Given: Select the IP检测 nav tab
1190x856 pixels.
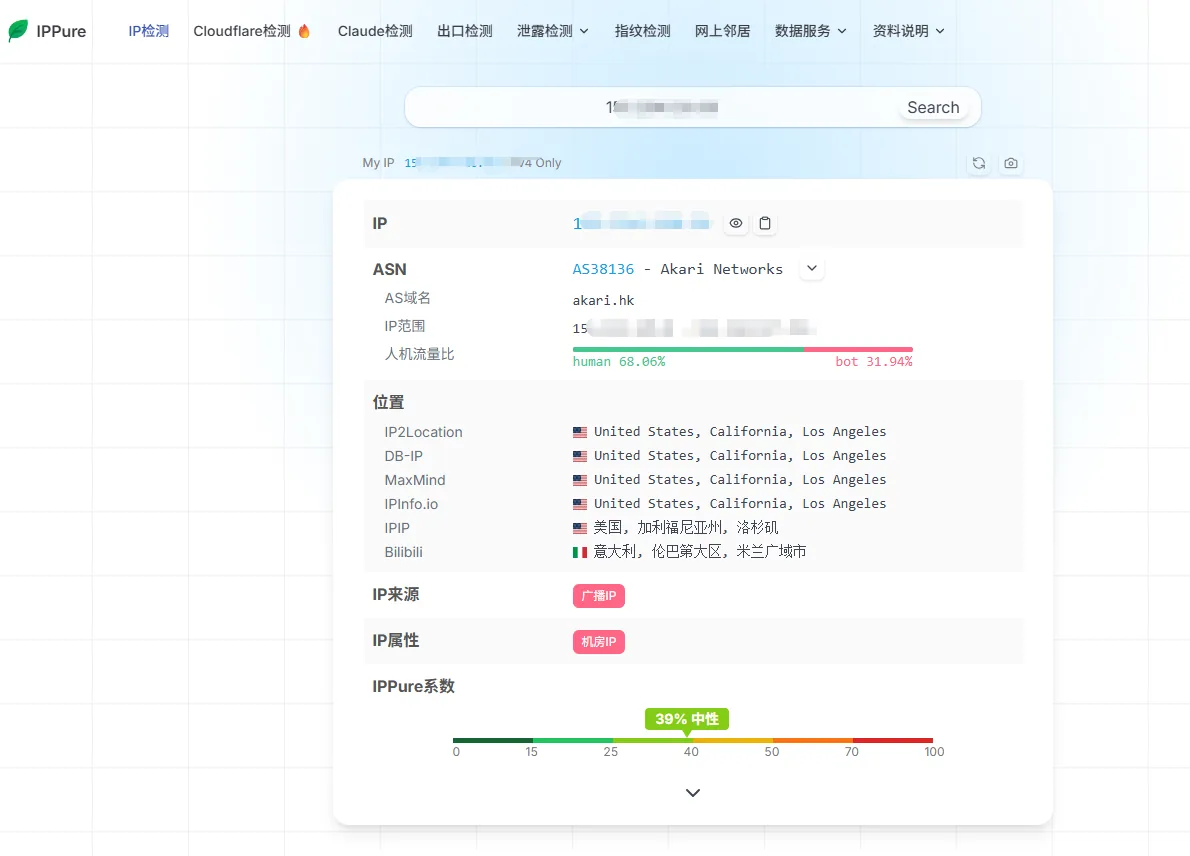Looking at the screenshot, I should pyautogui.click(x=149, y=31).
